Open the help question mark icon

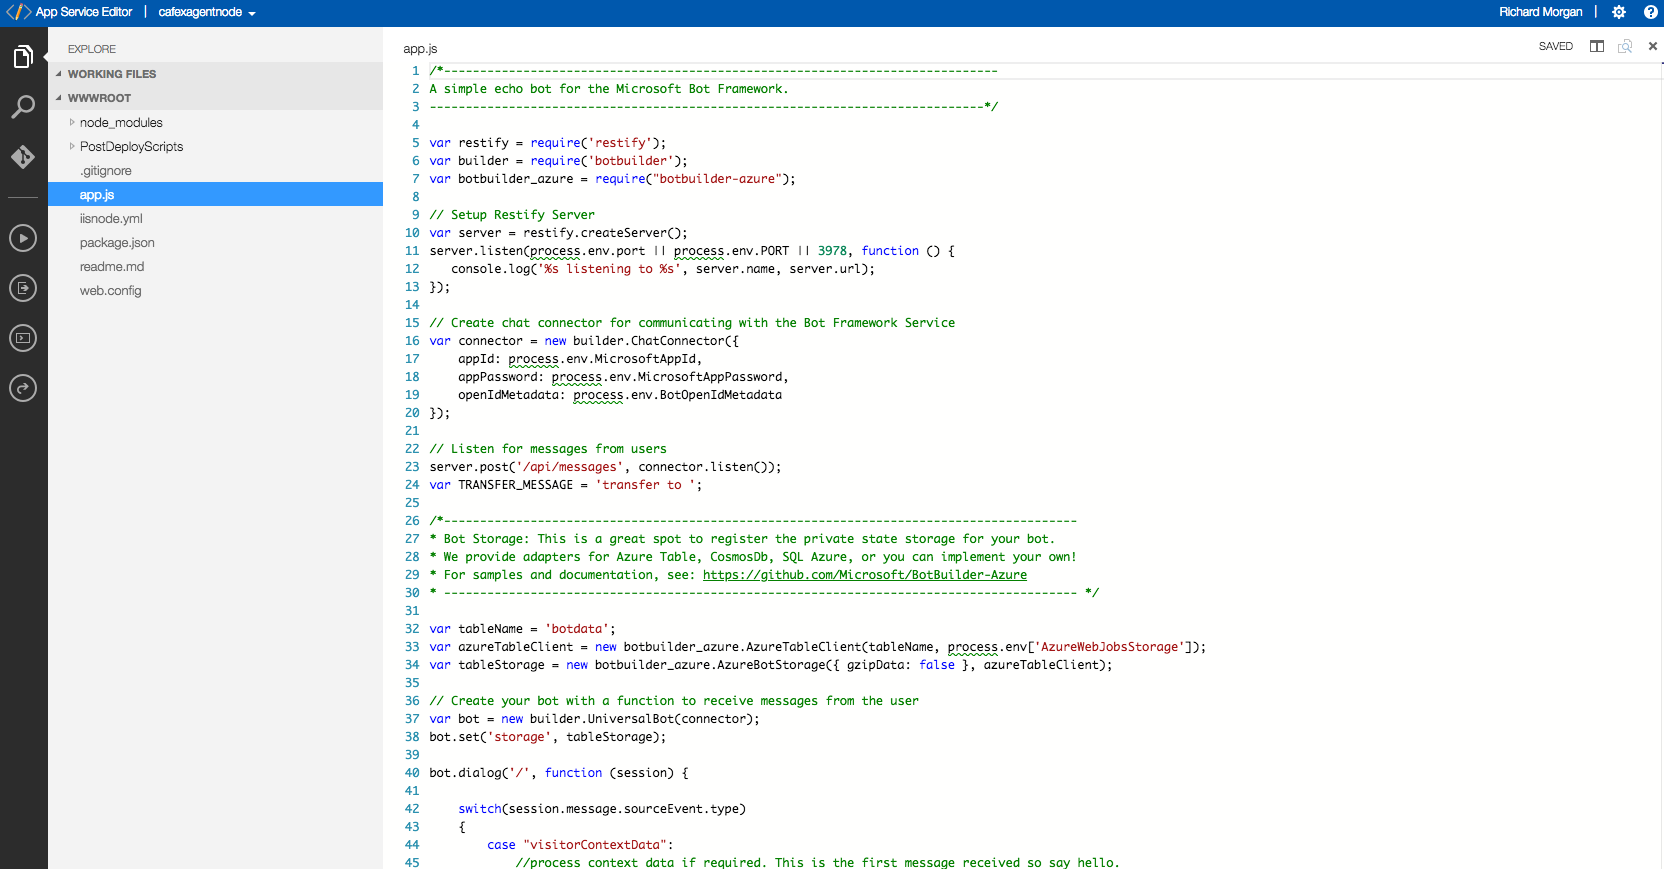1650,12
